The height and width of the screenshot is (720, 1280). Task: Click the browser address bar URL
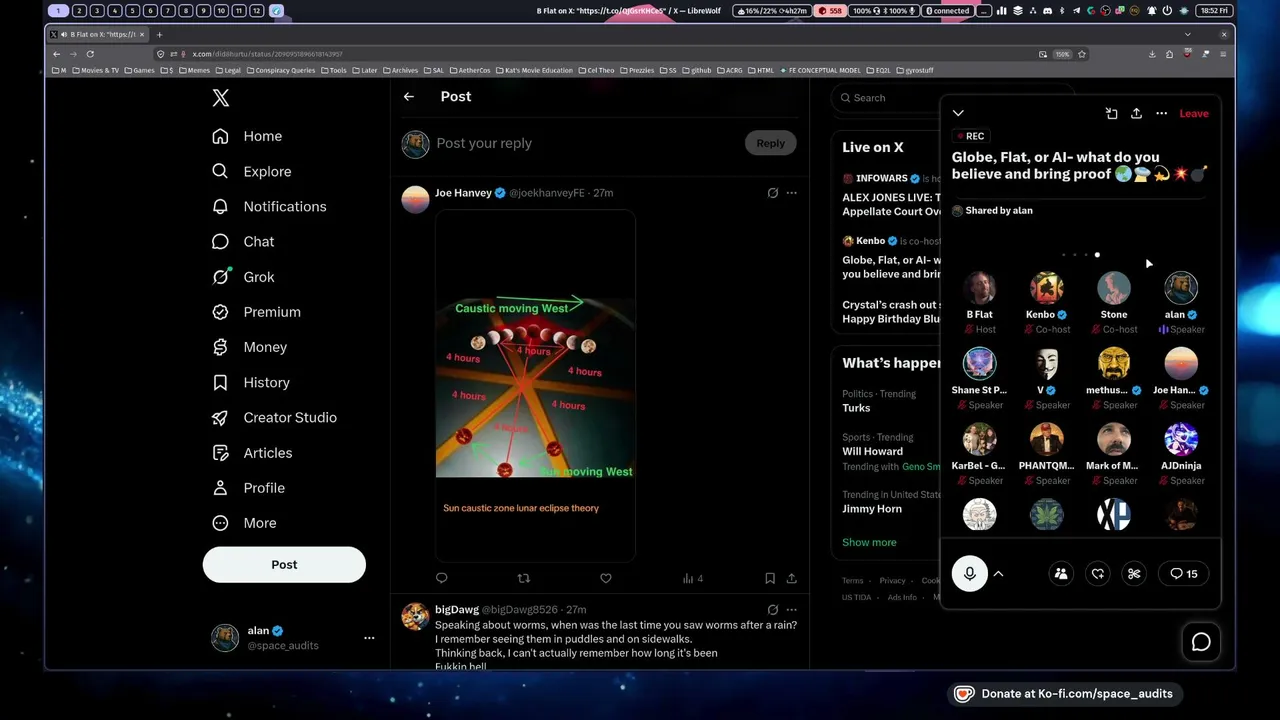click(x=267, y=54)
